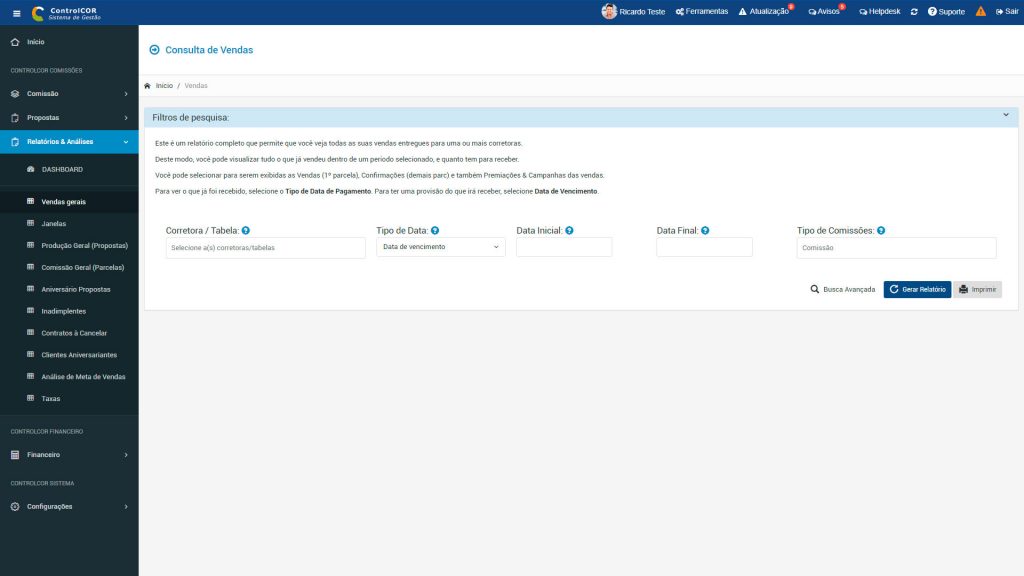
Task: Click help icon beside Corretora / Tabela
Action: [246, 231]
